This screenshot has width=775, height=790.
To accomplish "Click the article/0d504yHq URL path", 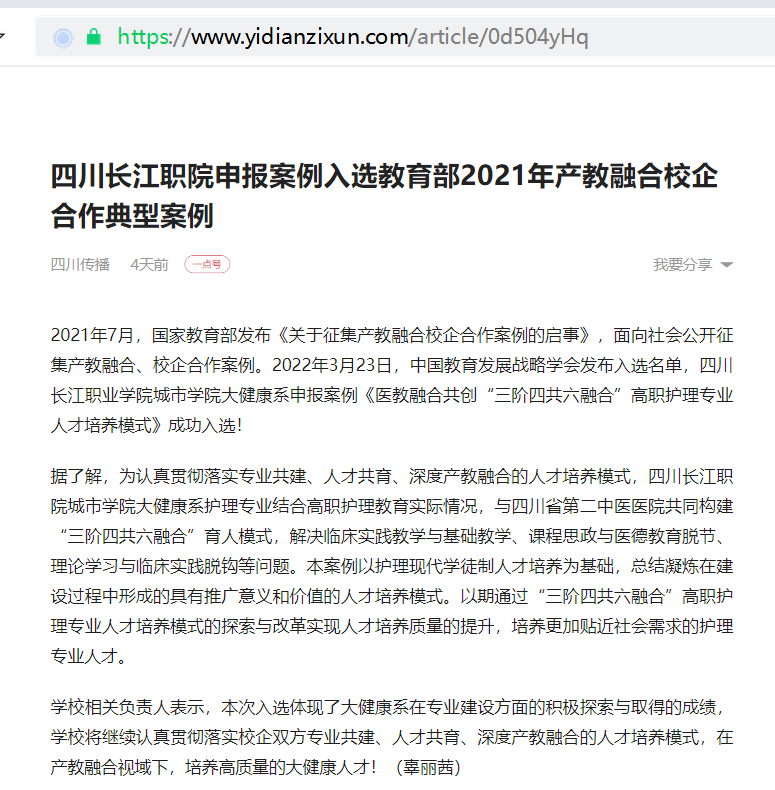I will point(502,37).
